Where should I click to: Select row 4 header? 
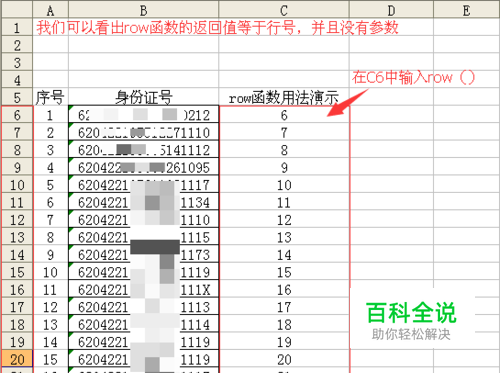click(x=17, y=80)
